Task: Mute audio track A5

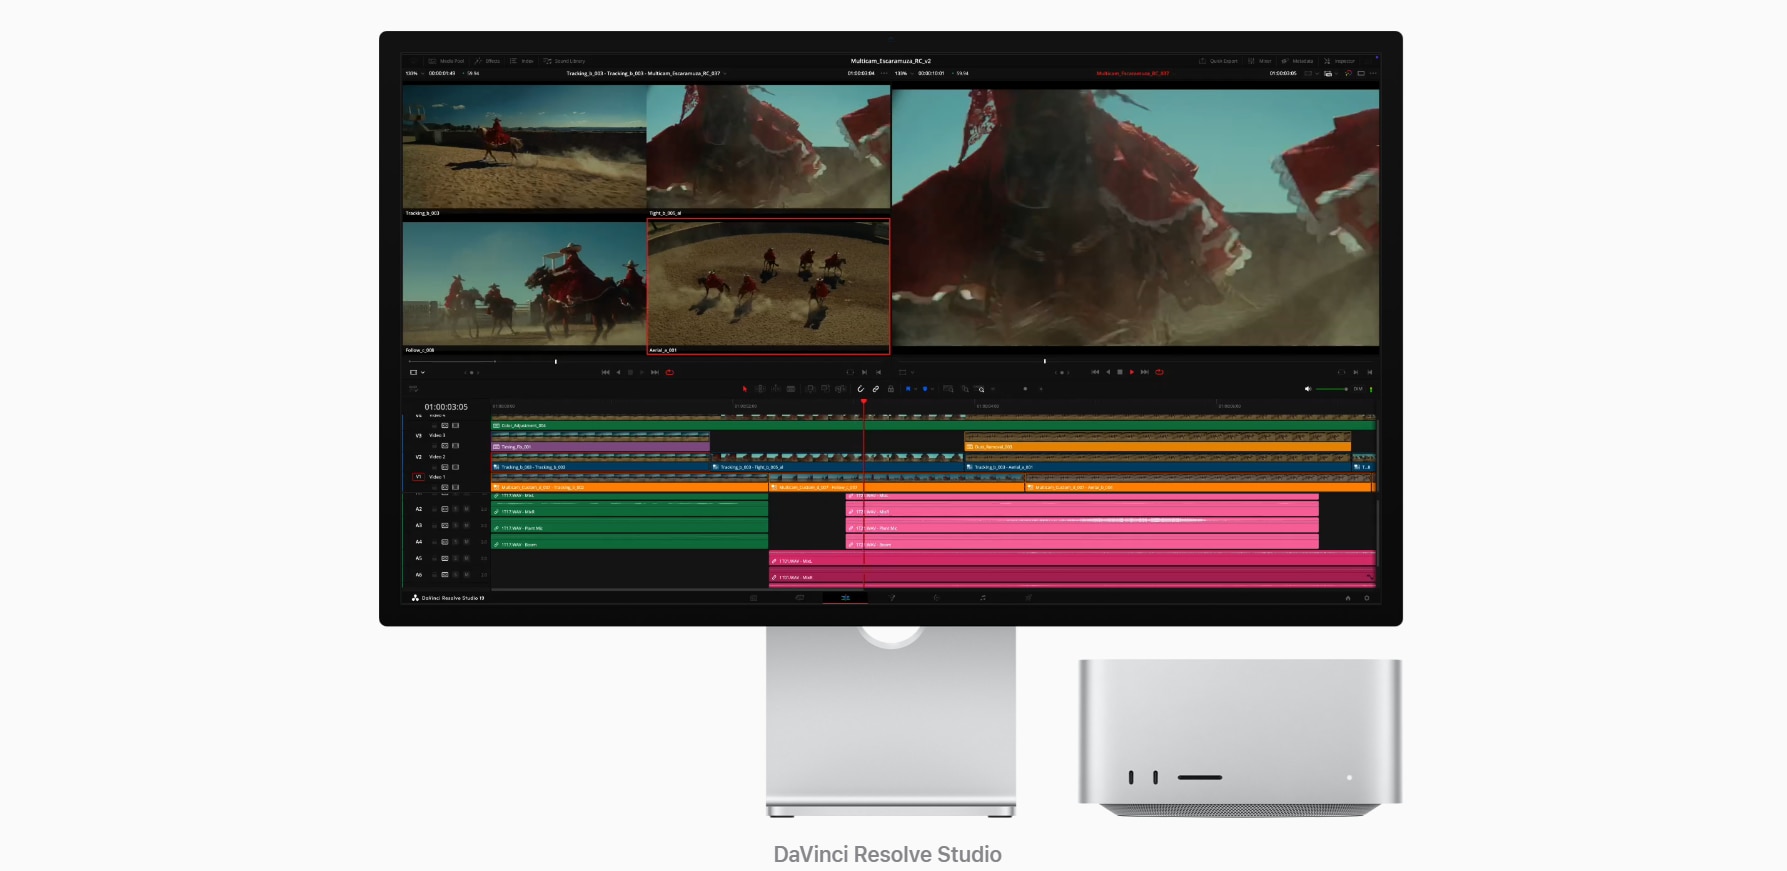Action: click(x=466, y=558)
